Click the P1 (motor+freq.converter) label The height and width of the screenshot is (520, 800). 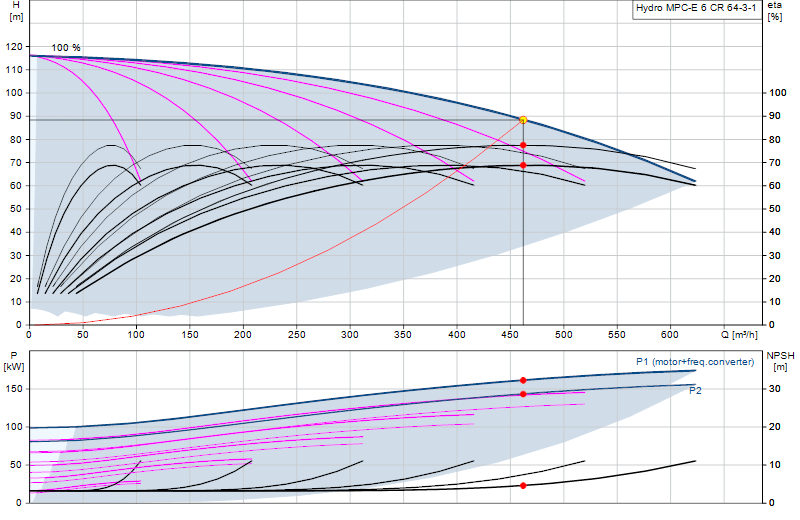[695, 362]
